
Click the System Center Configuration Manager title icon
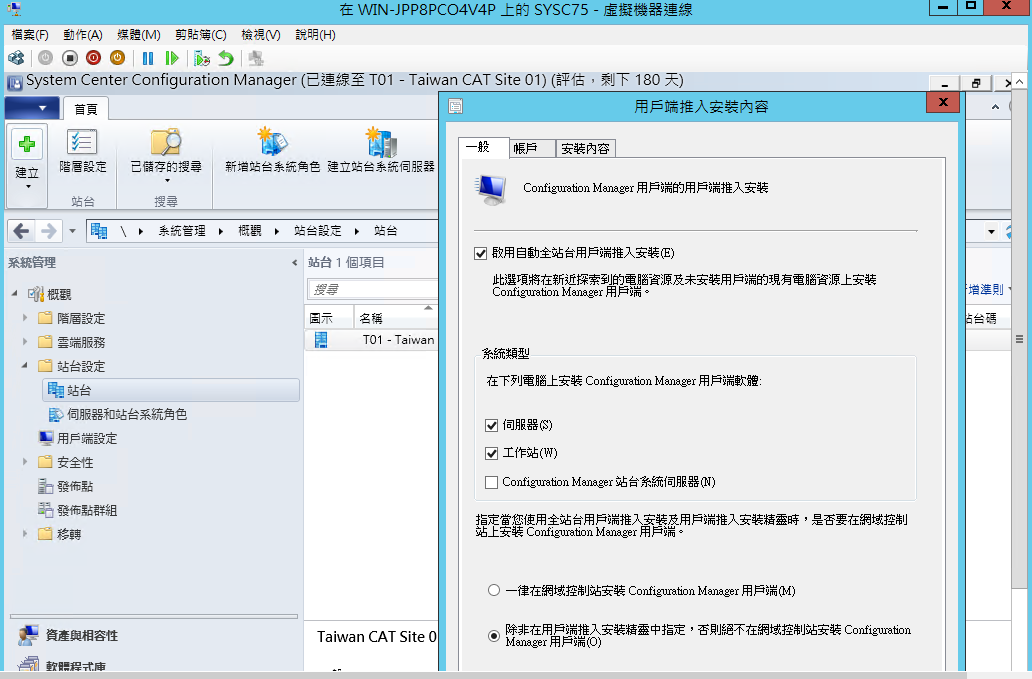click(x=14, y=83)
